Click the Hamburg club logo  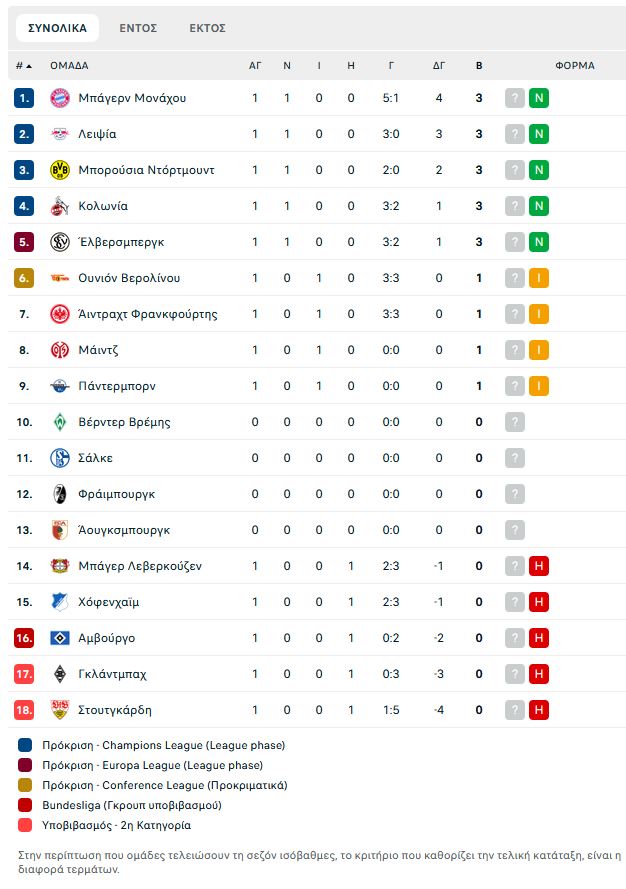tap(60, 638)
